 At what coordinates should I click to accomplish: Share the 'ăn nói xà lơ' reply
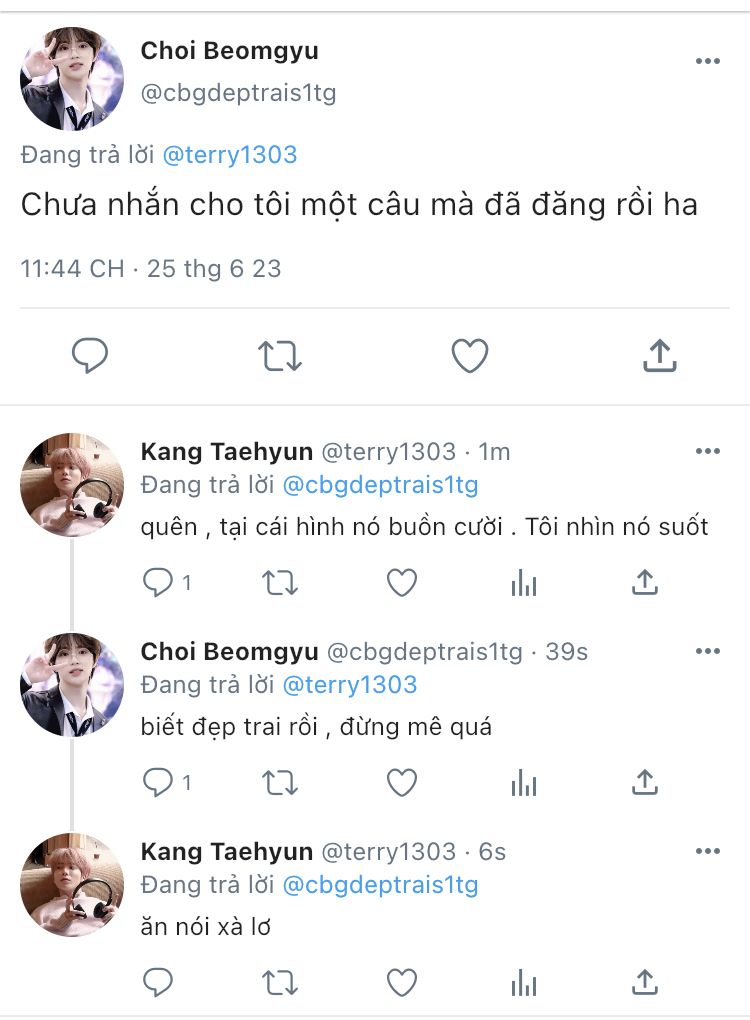click(x=646, y=982)
